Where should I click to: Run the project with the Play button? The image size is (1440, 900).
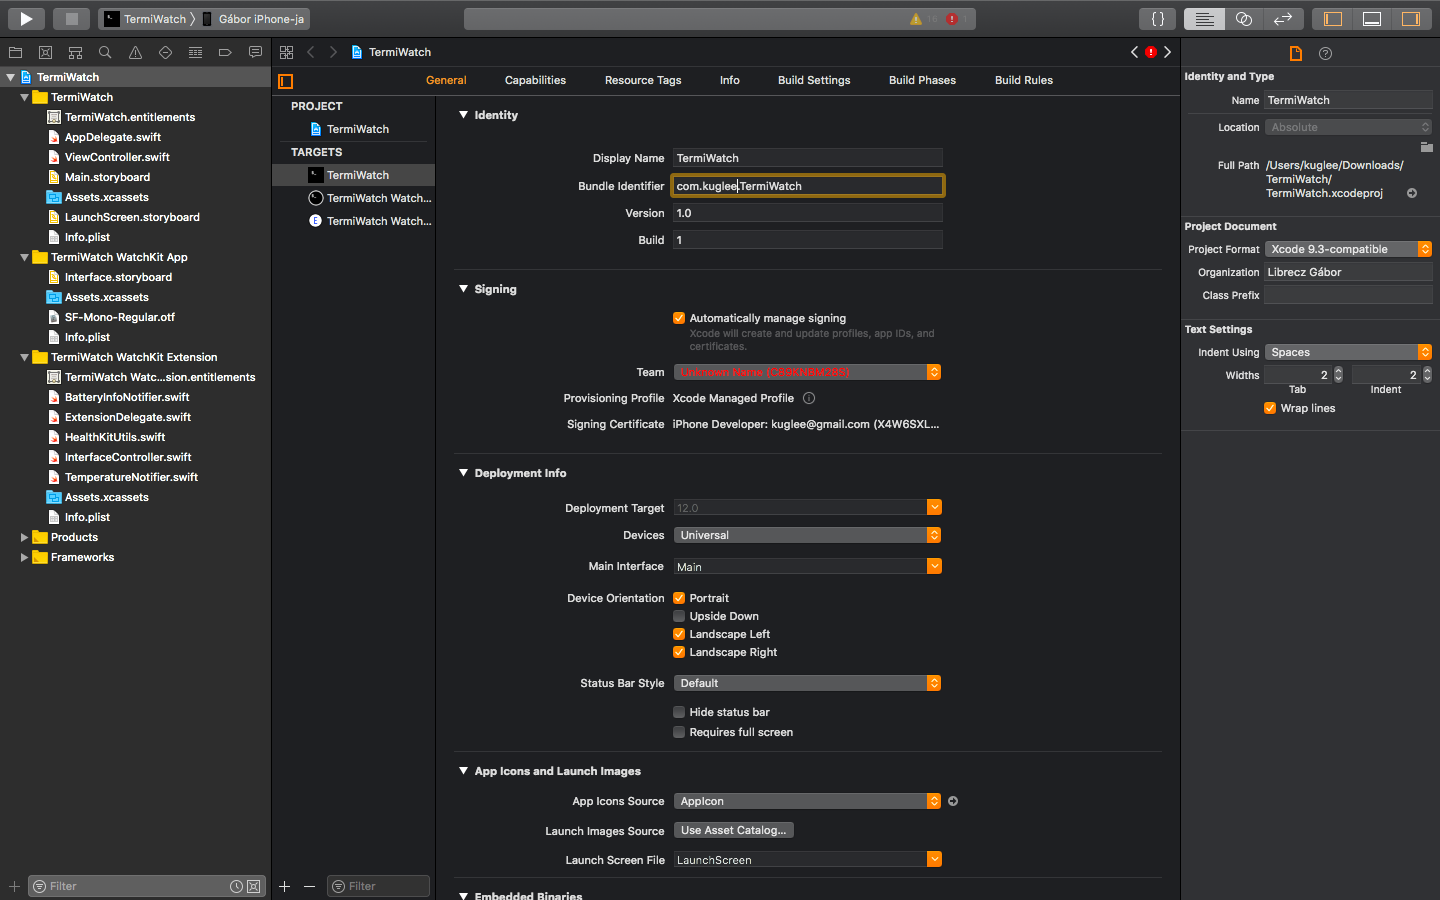[x=26, y=18]
